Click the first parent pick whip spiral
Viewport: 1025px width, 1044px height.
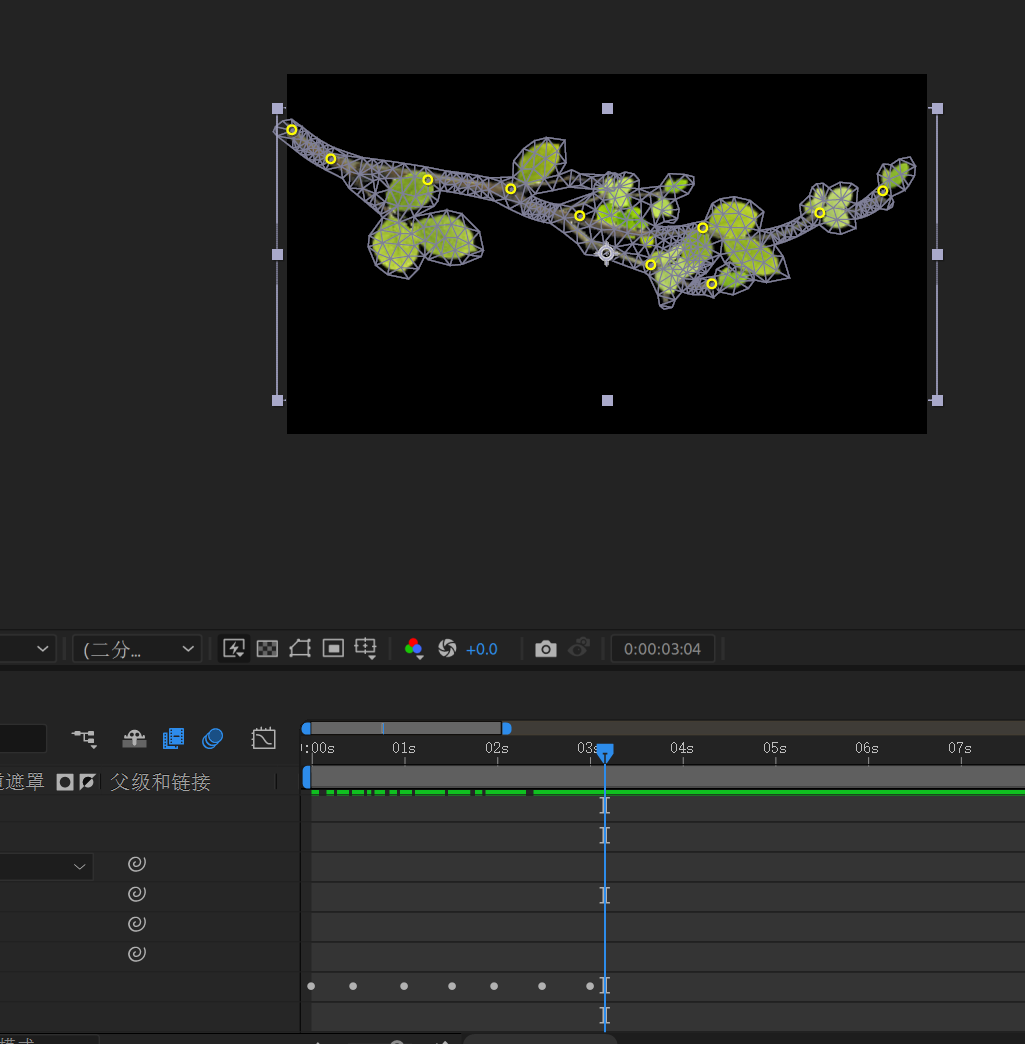[138, 864]
